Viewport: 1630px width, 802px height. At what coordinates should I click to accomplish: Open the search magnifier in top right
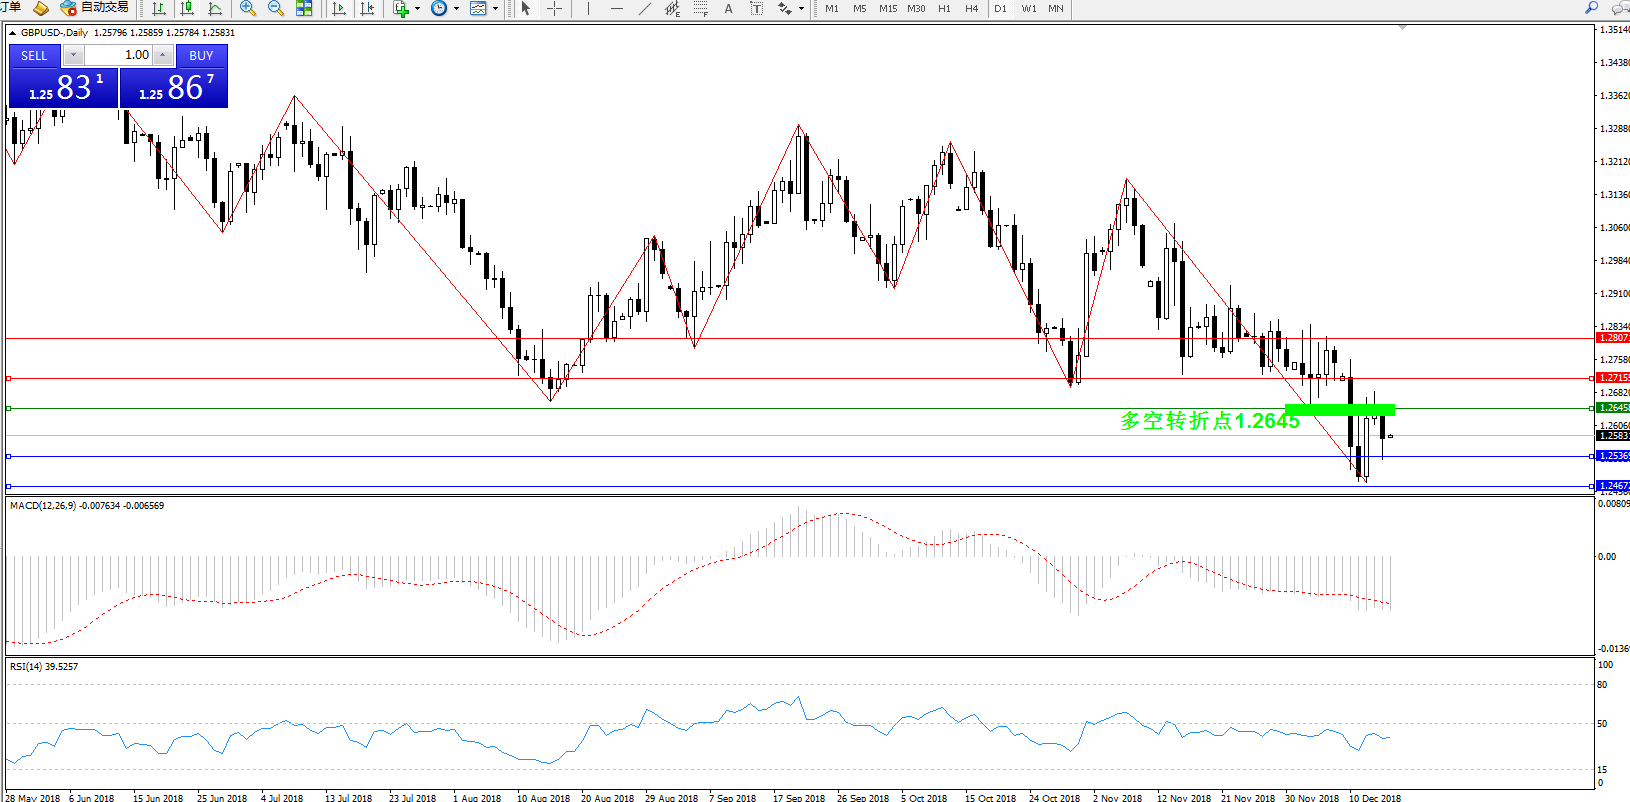[x=1591, y=8]
